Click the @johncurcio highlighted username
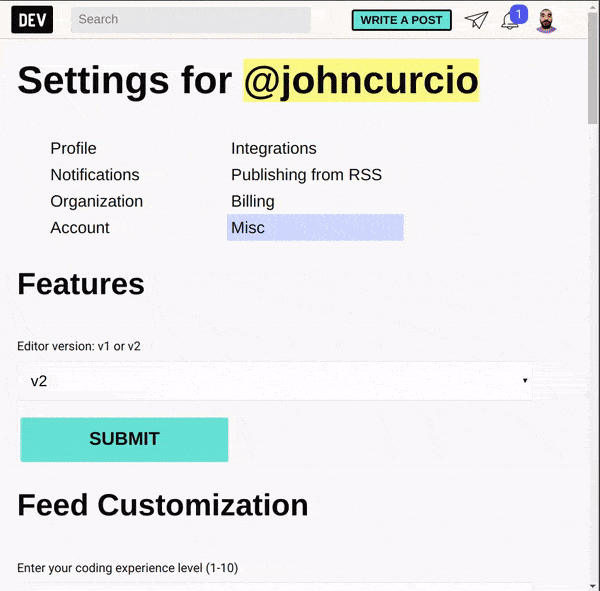Image resolution: width=600 pixels, height=591 pixels. pos(361,80)
